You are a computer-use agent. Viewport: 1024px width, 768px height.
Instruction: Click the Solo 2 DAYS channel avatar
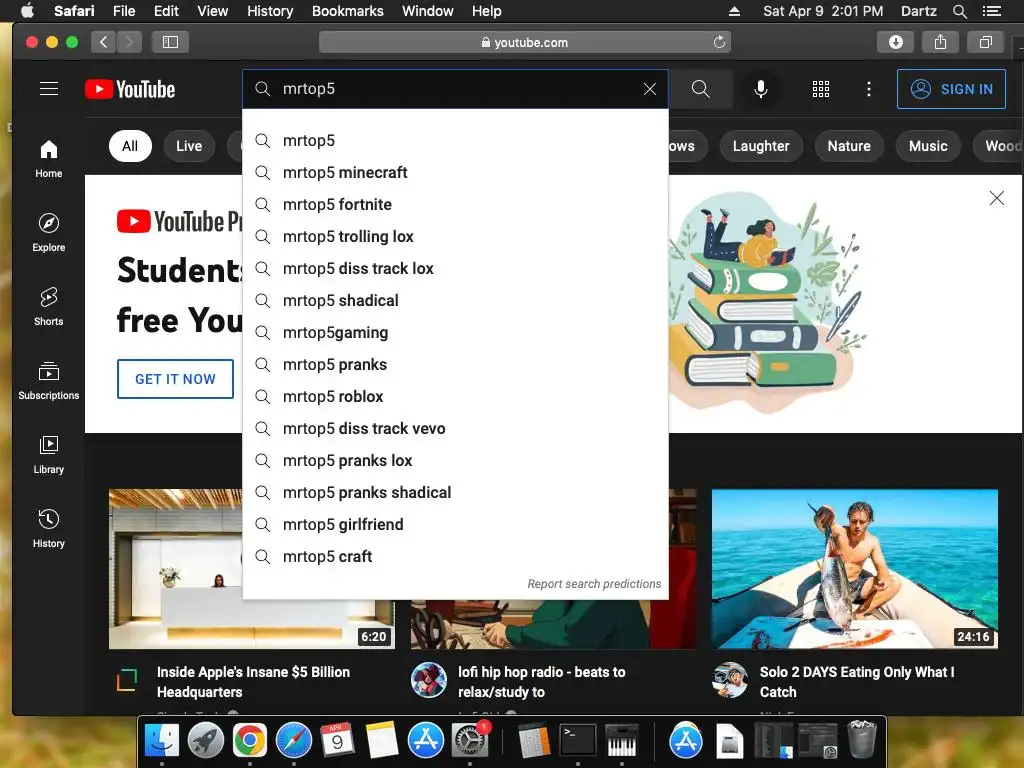[x=730, y=680]
